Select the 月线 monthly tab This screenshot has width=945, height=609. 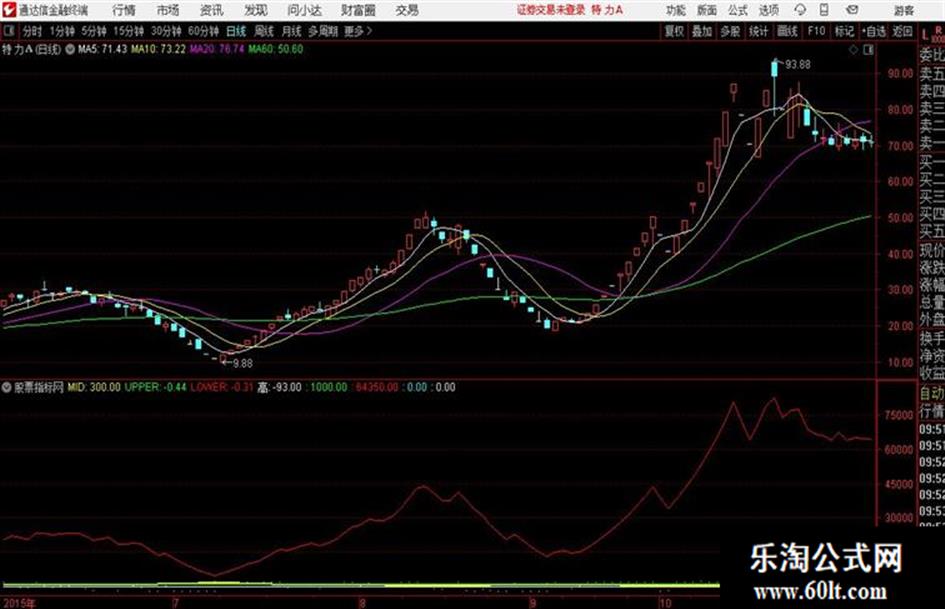coord(292,31)
